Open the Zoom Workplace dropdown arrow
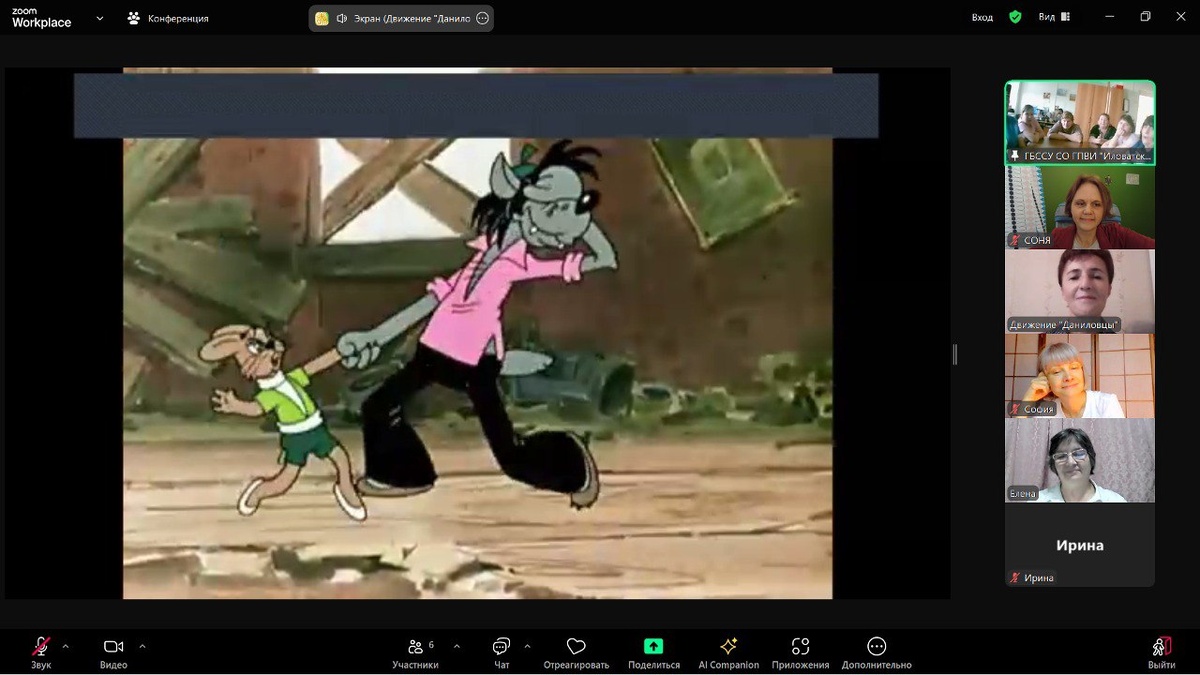Viewport: 1200px width, 675px height. 100,18
